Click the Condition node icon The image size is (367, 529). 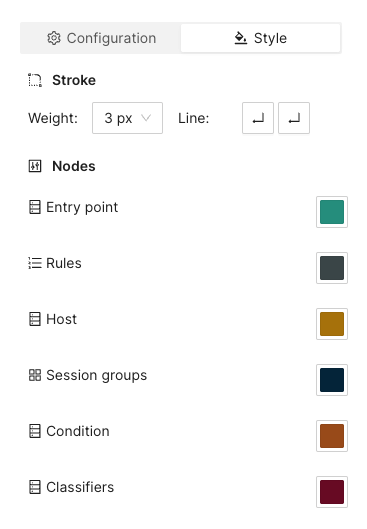pos(35,431)
